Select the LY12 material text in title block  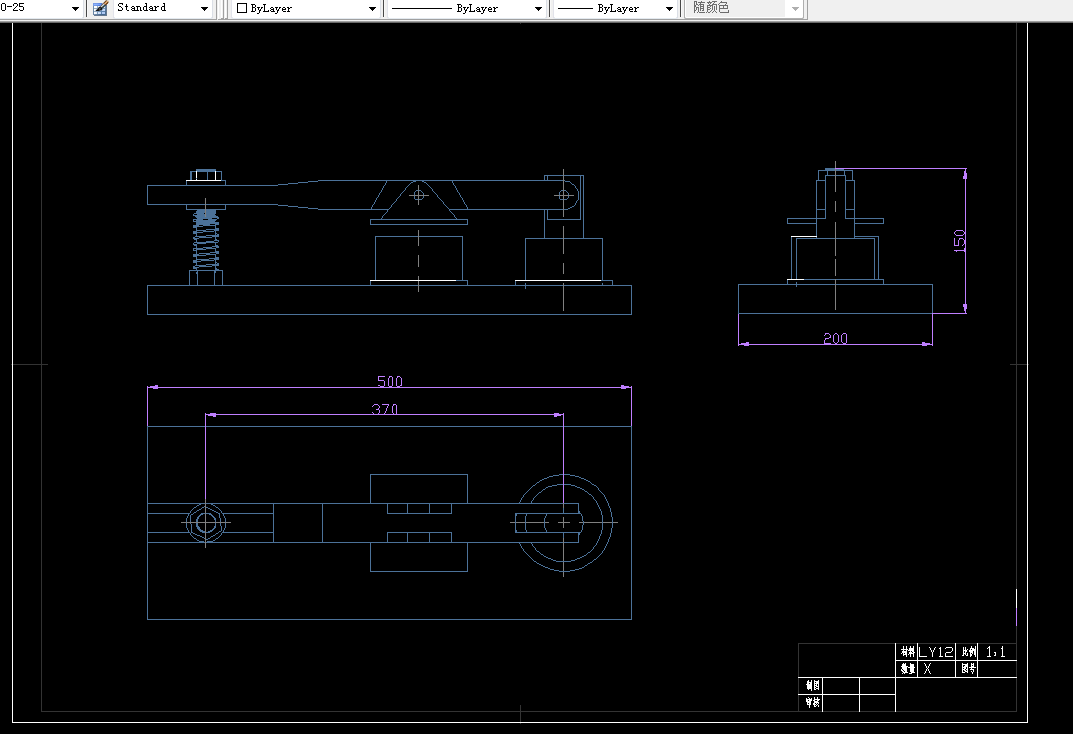pyautogui.click(x=935, y=652)
